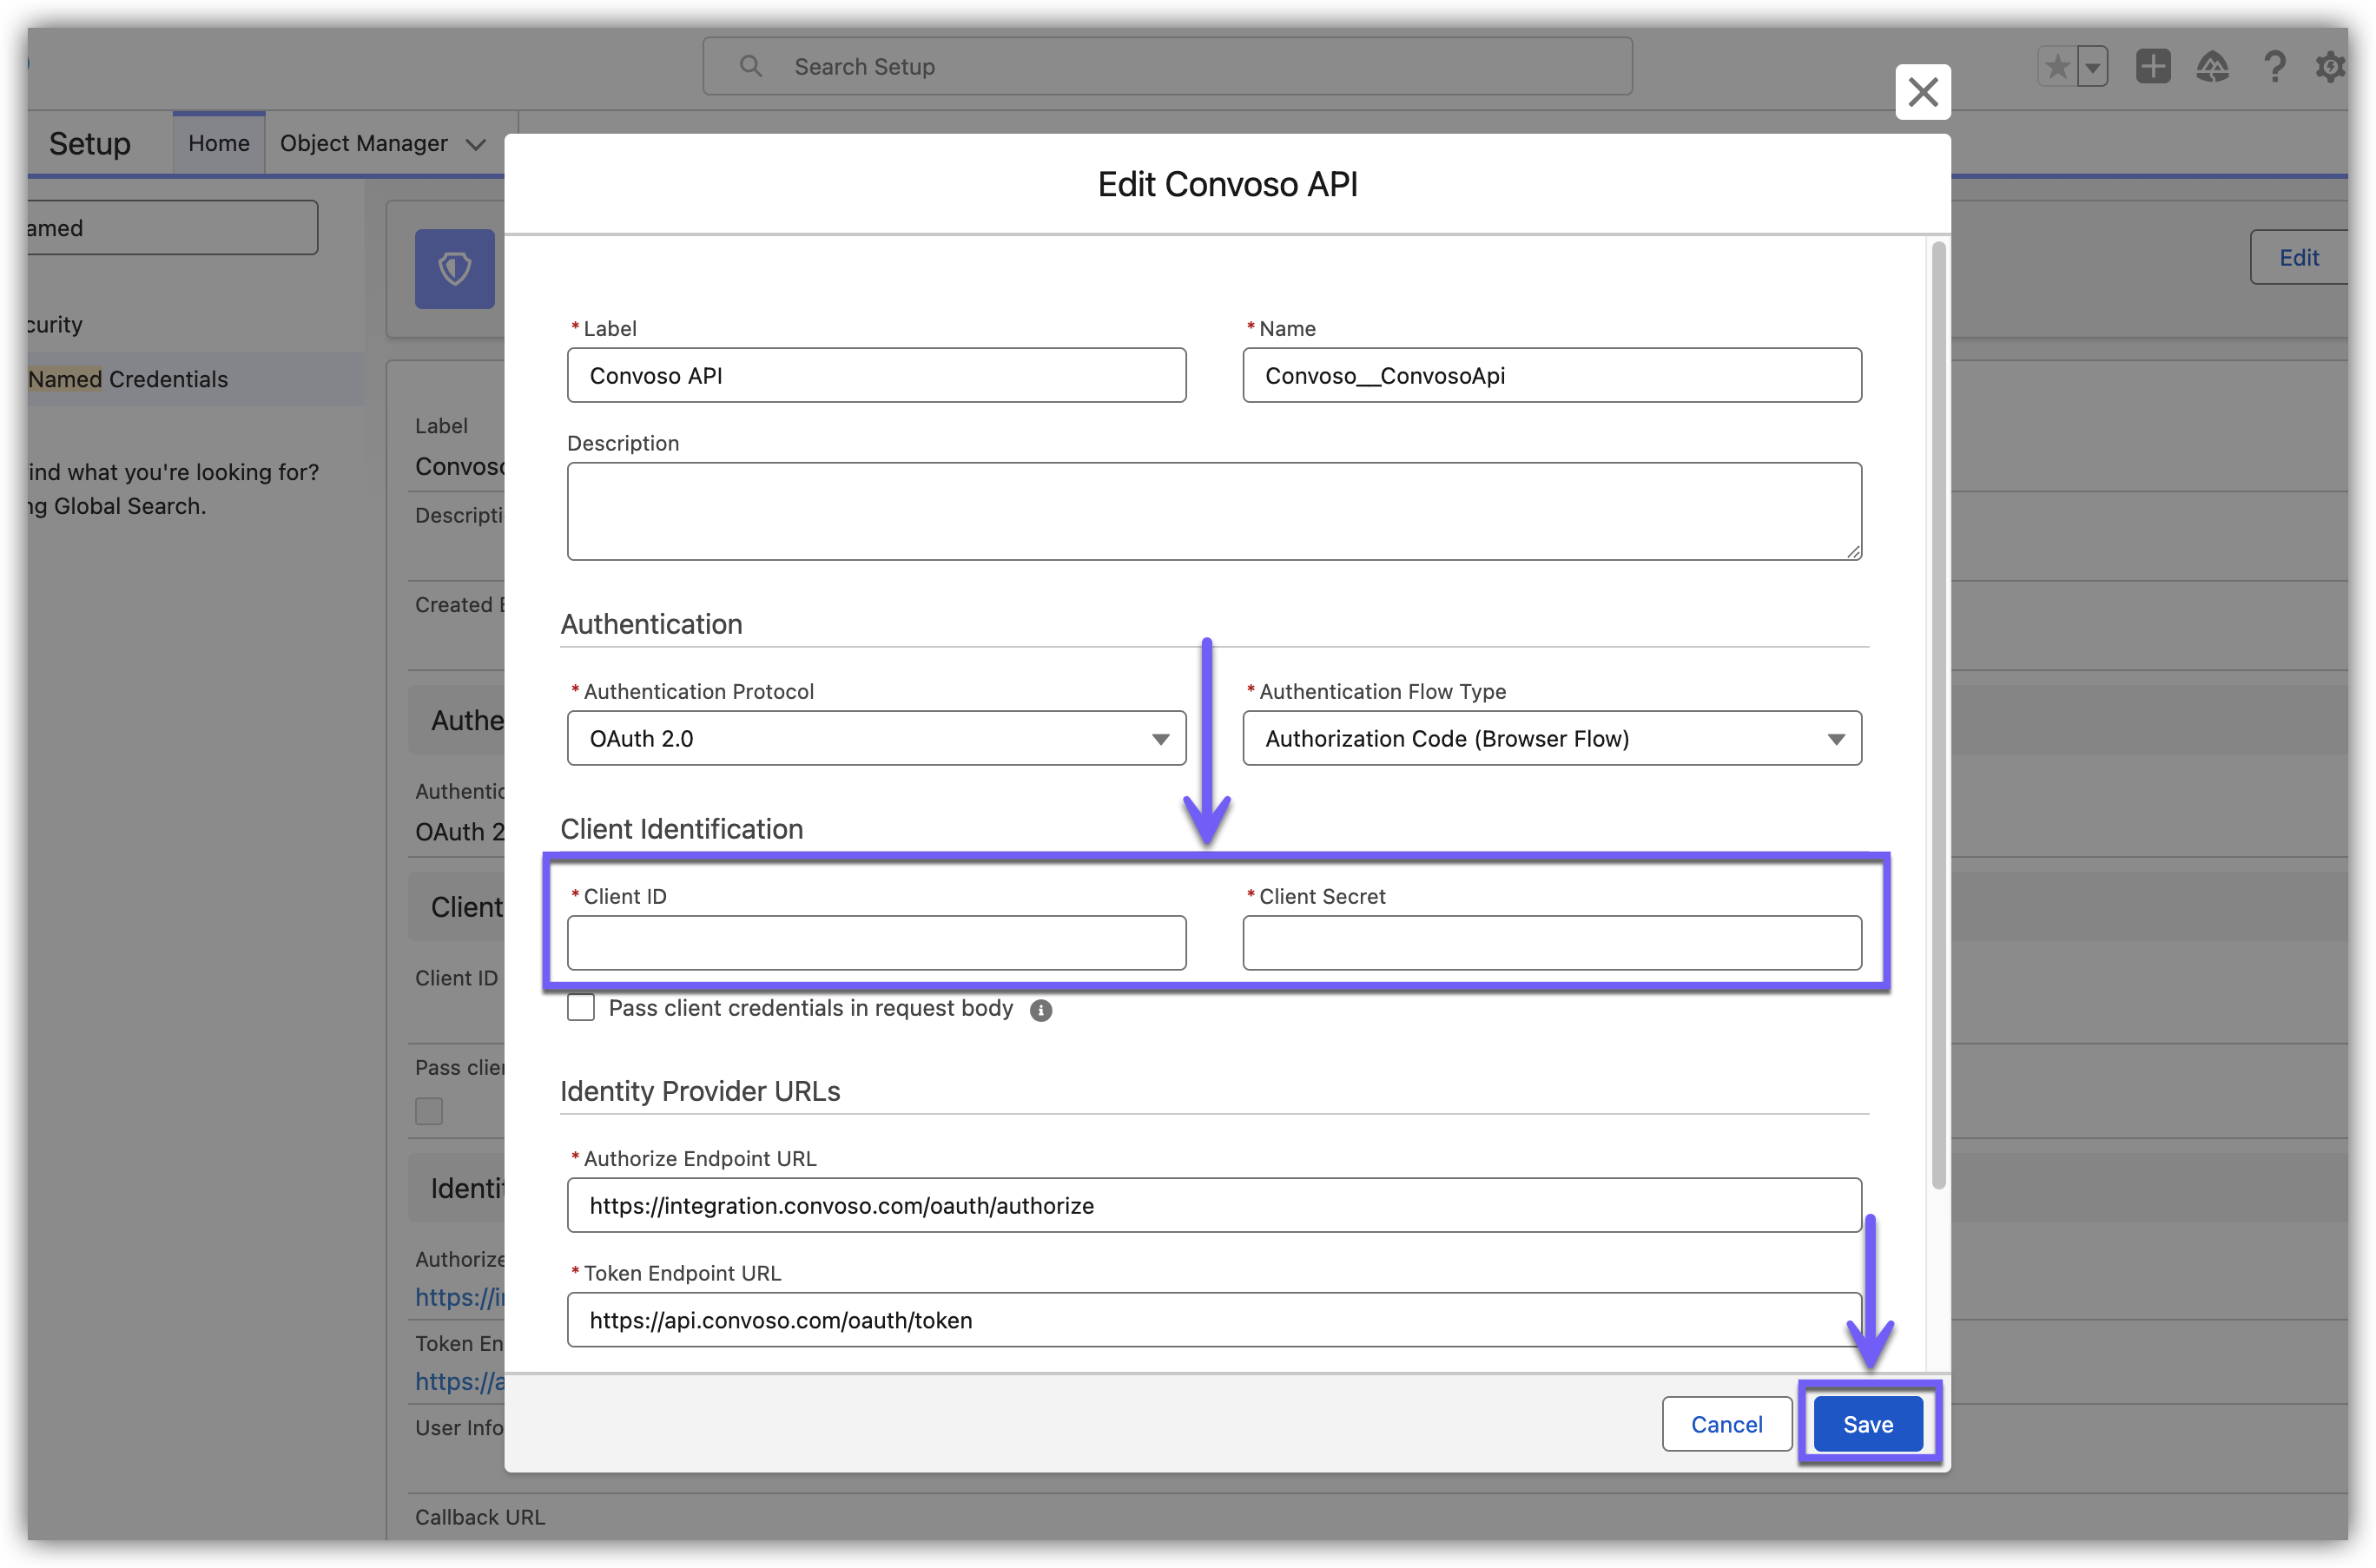This screenshot has width=2376, height=1568.
Task: Click info icon beside Pass client credentials
Action: coord(1041,1010)
